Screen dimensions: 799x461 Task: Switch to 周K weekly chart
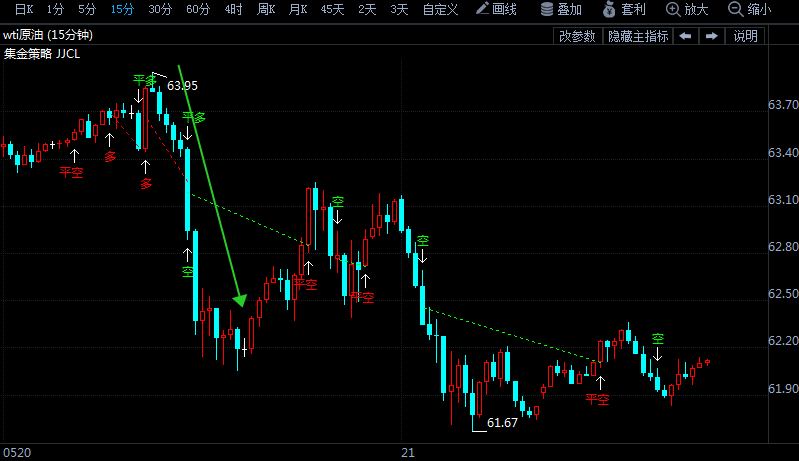coord(266,9)
